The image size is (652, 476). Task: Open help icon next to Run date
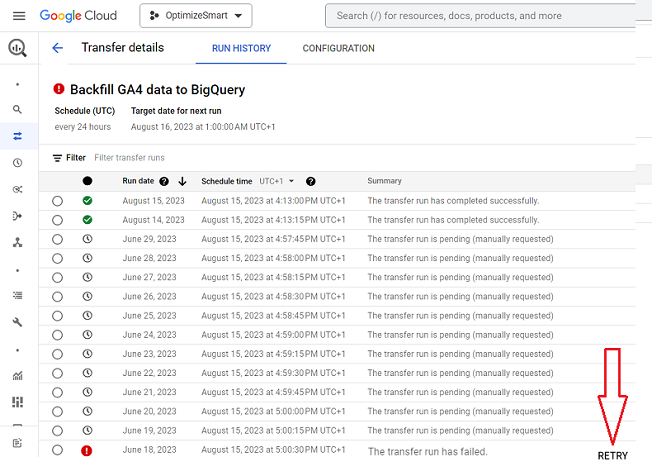(164, 181)
